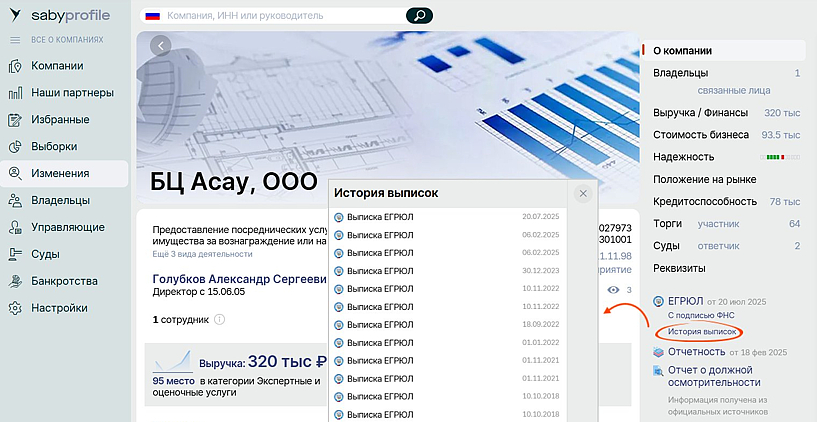The width and height of the screenshot is (817, 422).
Task: Click info icon next to 1 сотрудник
Action: pyautogui.click(x=219, y=320)
